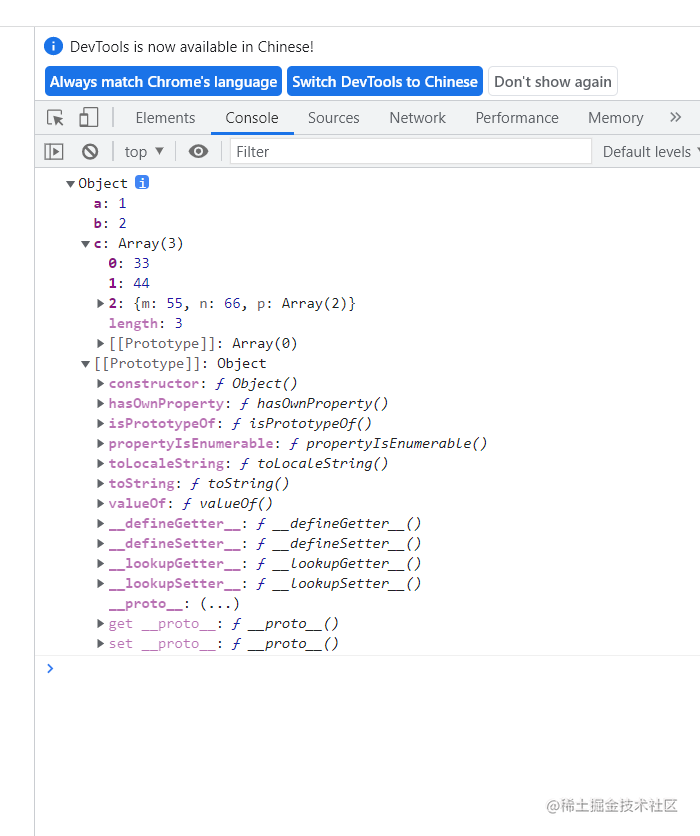The height and width of the screenshot is (836, 700).
Task: Click the blue info badge beside Object
Action: (x=142, y=183)
